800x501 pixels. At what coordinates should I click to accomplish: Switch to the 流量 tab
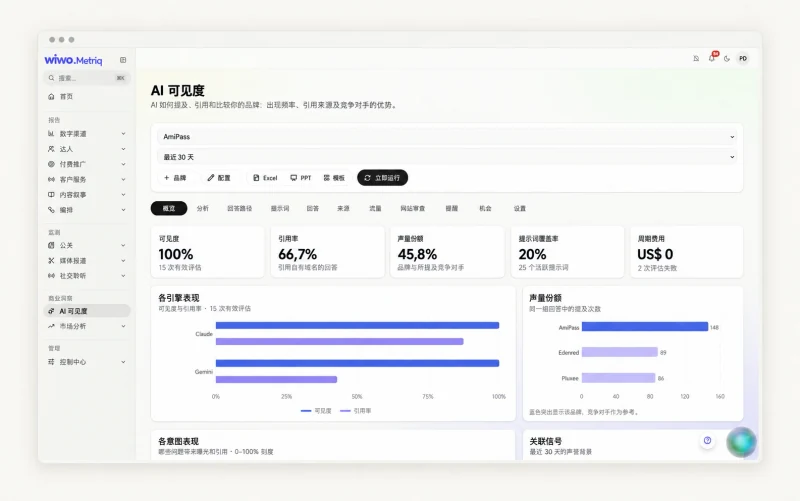point(375,208)
